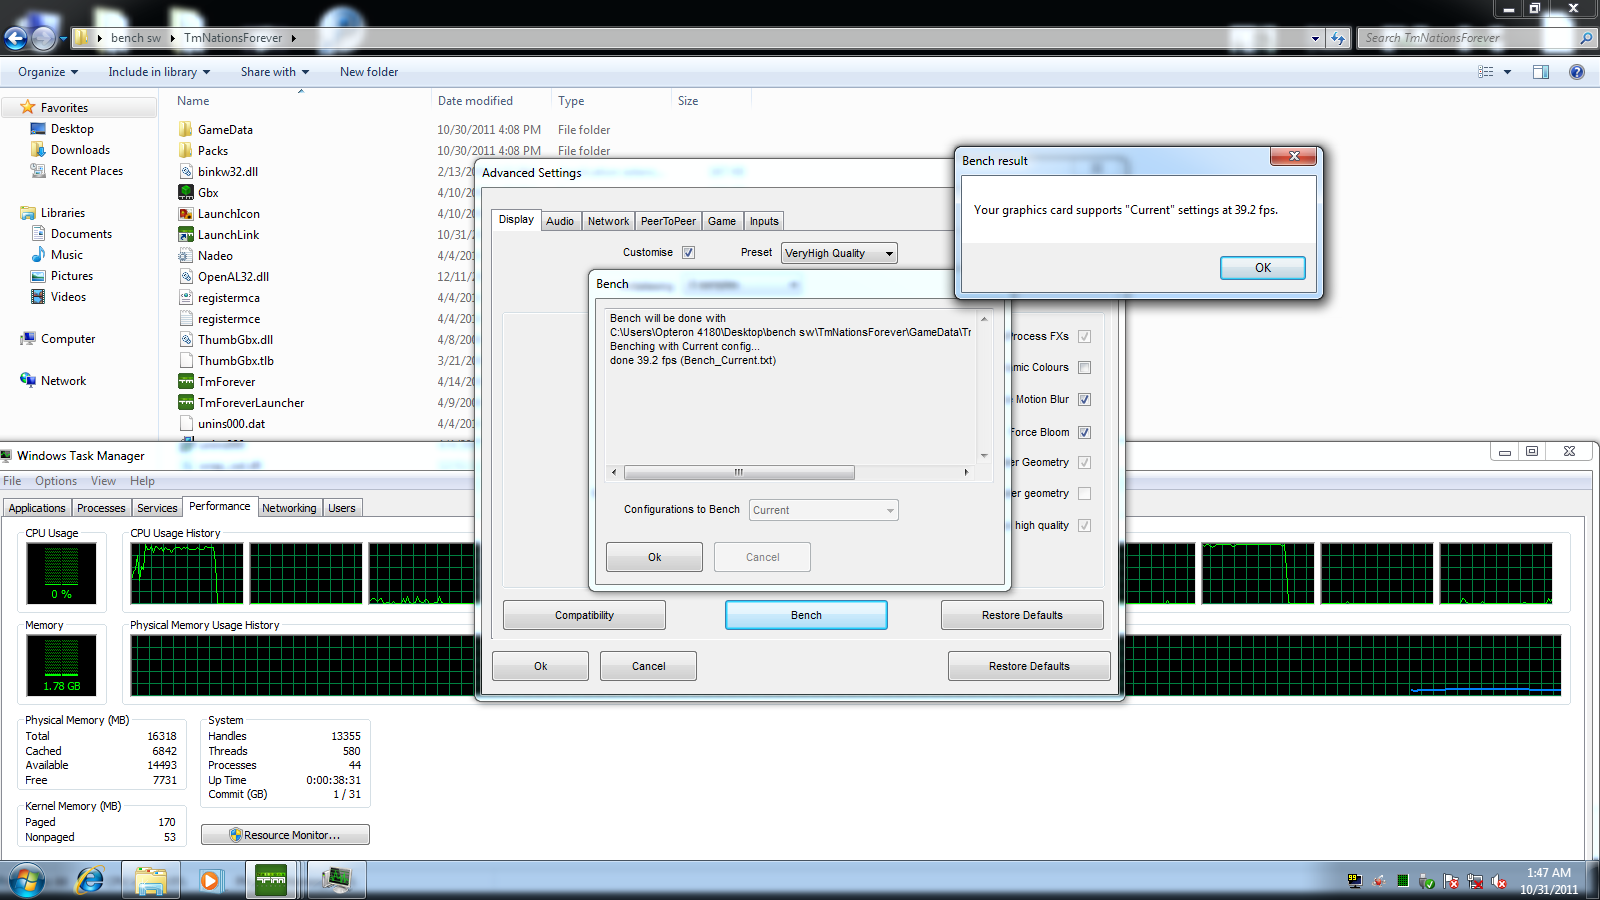Click the Explorer back arrow button
1600x900 pixels.
[16, 38]
